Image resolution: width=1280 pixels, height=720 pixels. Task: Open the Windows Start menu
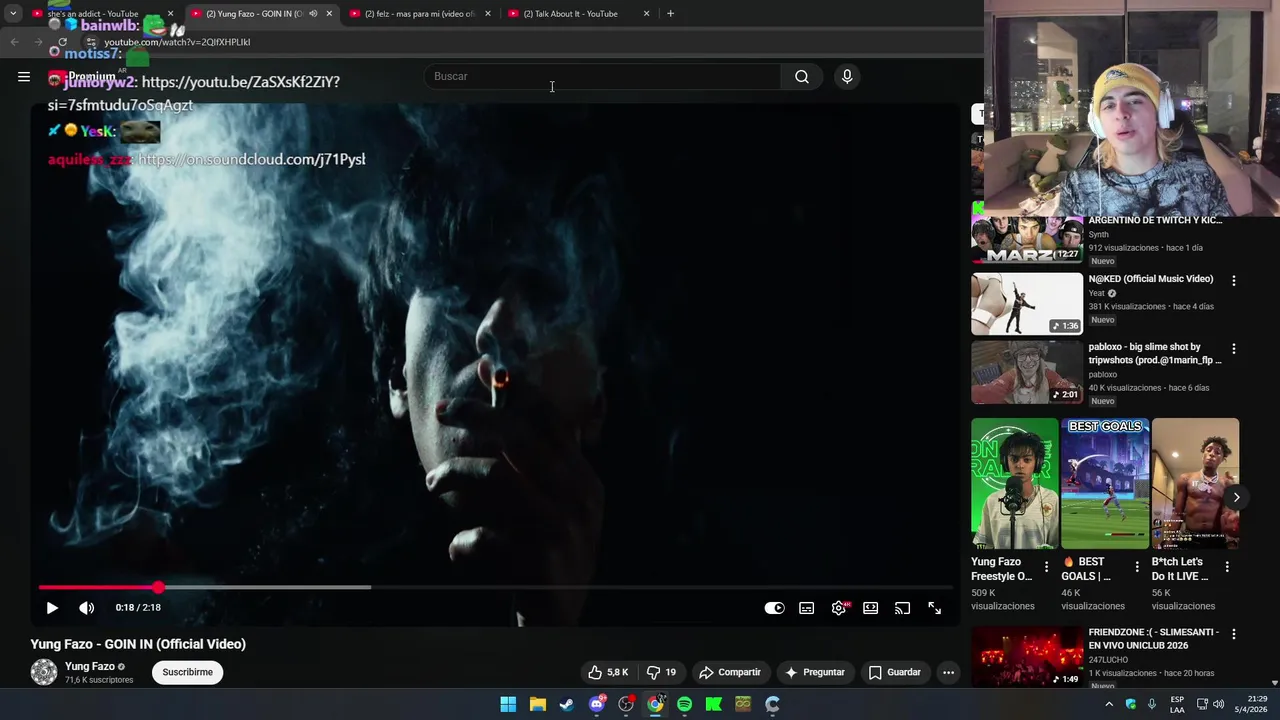coord(508,704)
